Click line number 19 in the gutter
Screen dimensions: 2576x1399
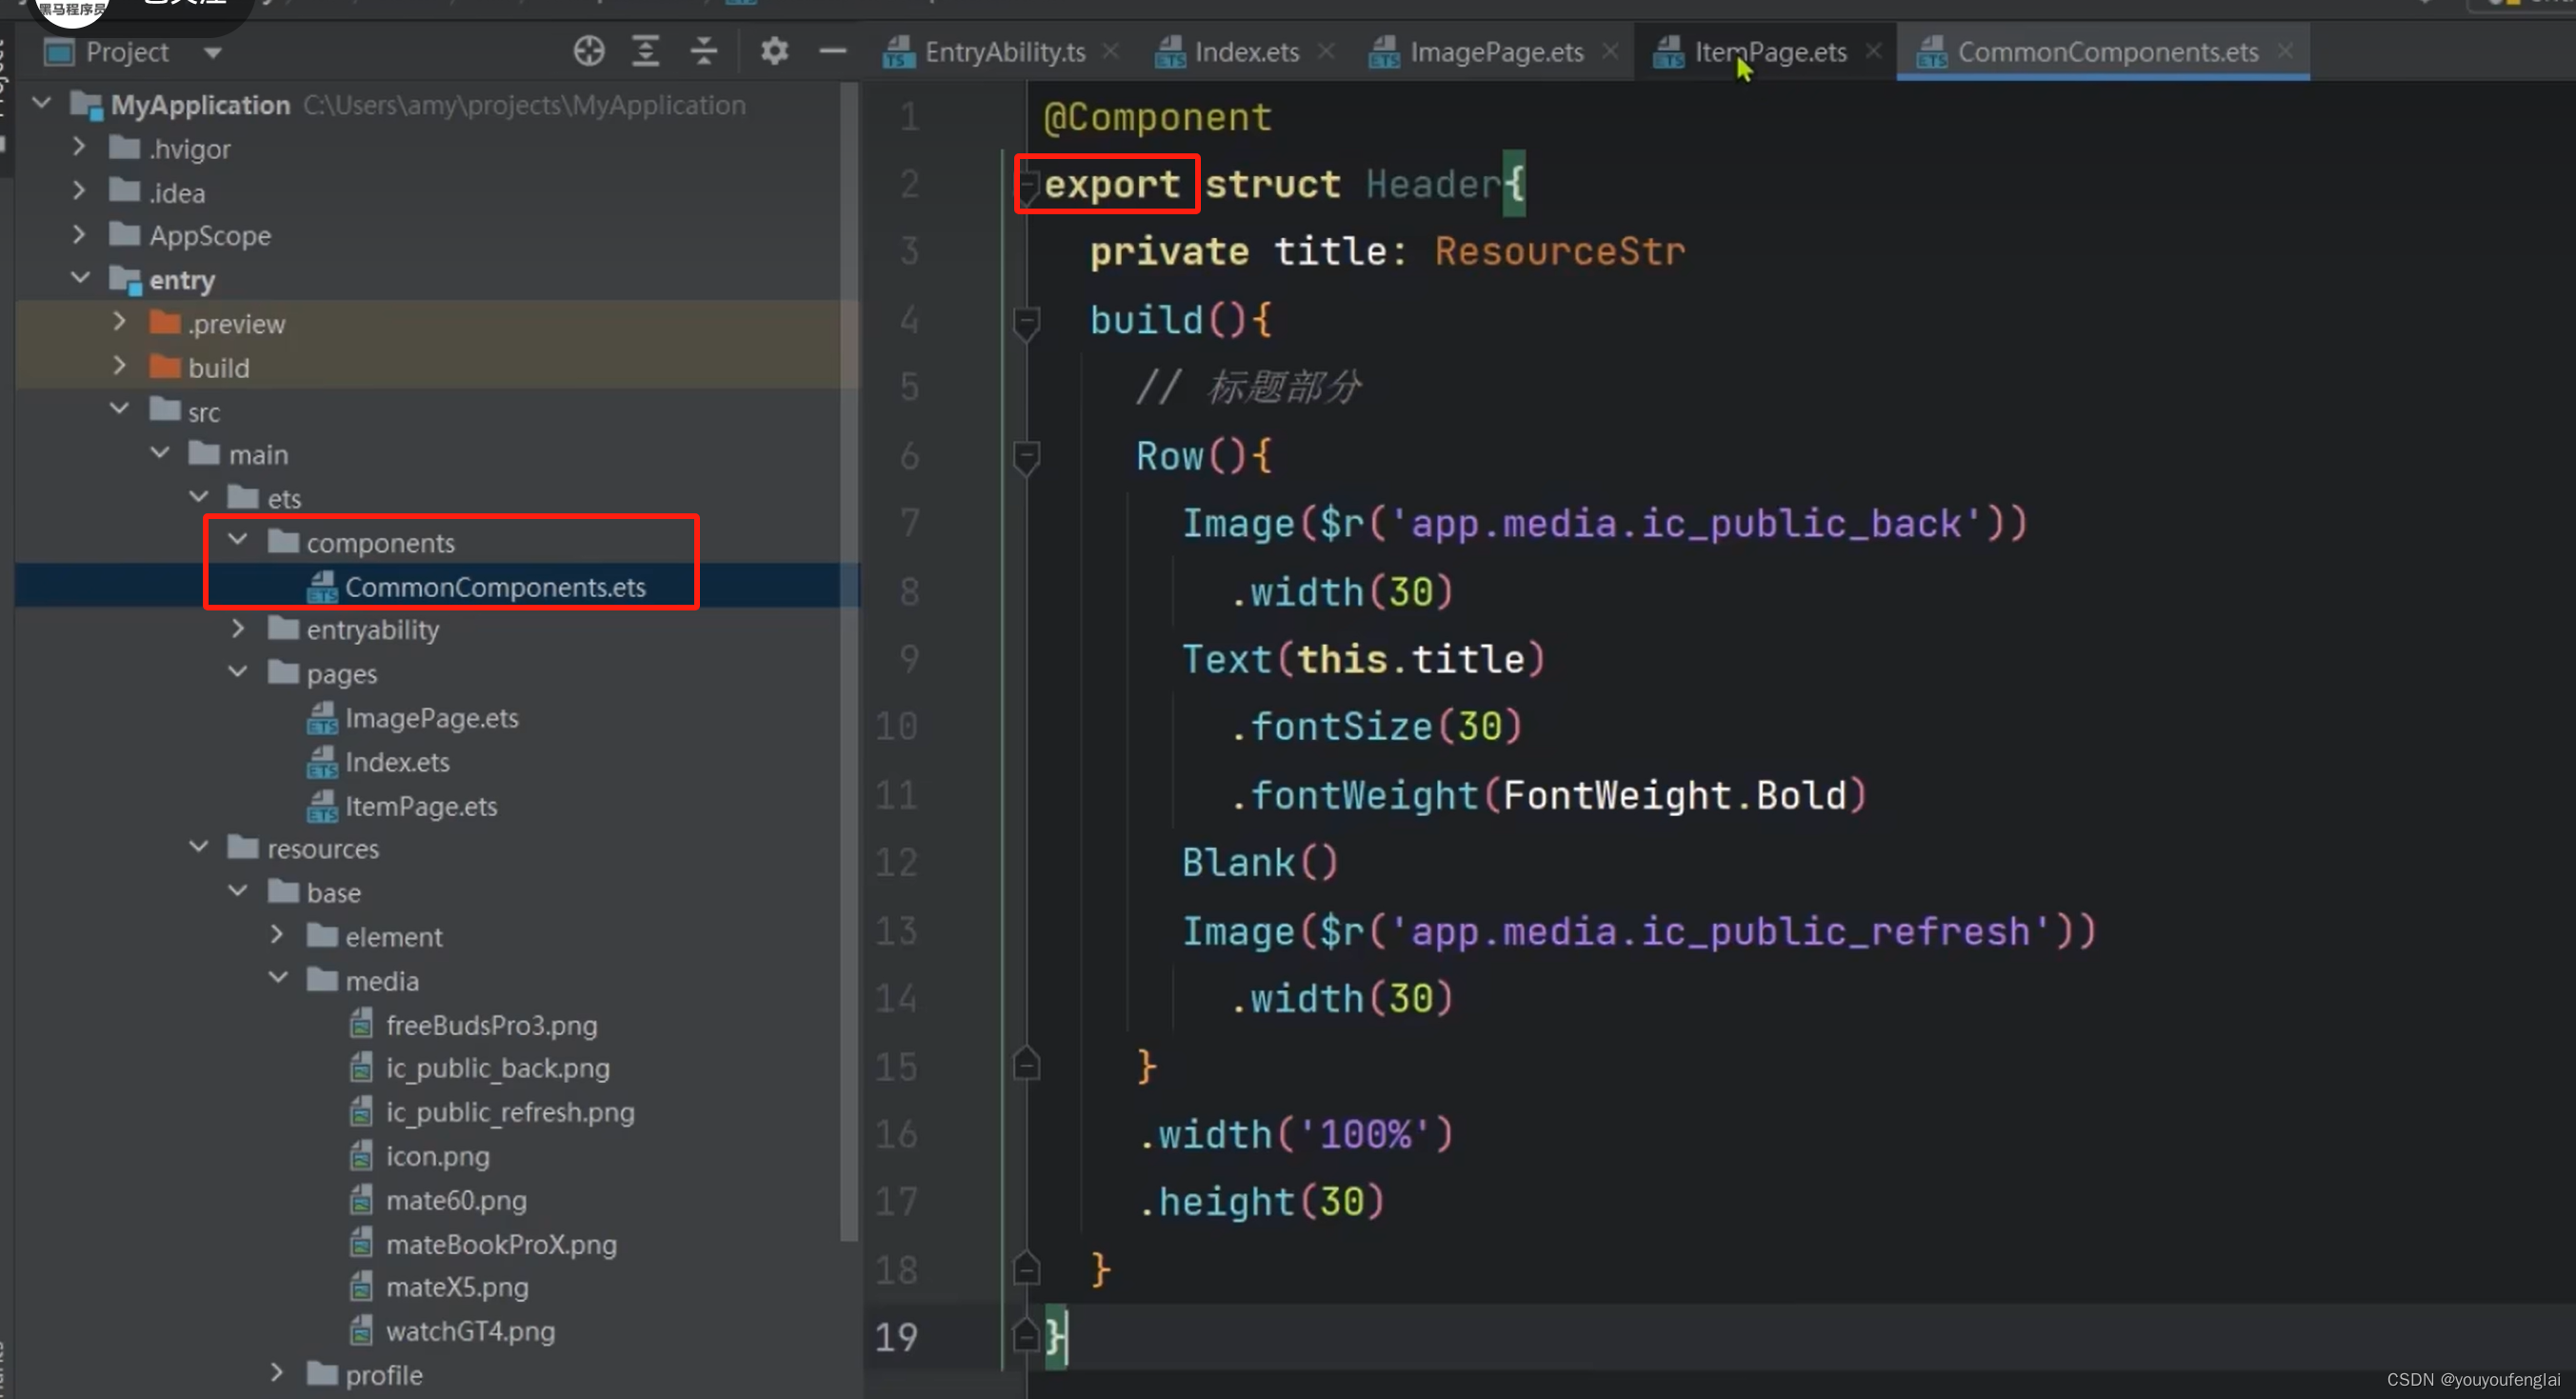click(896, 1337)
